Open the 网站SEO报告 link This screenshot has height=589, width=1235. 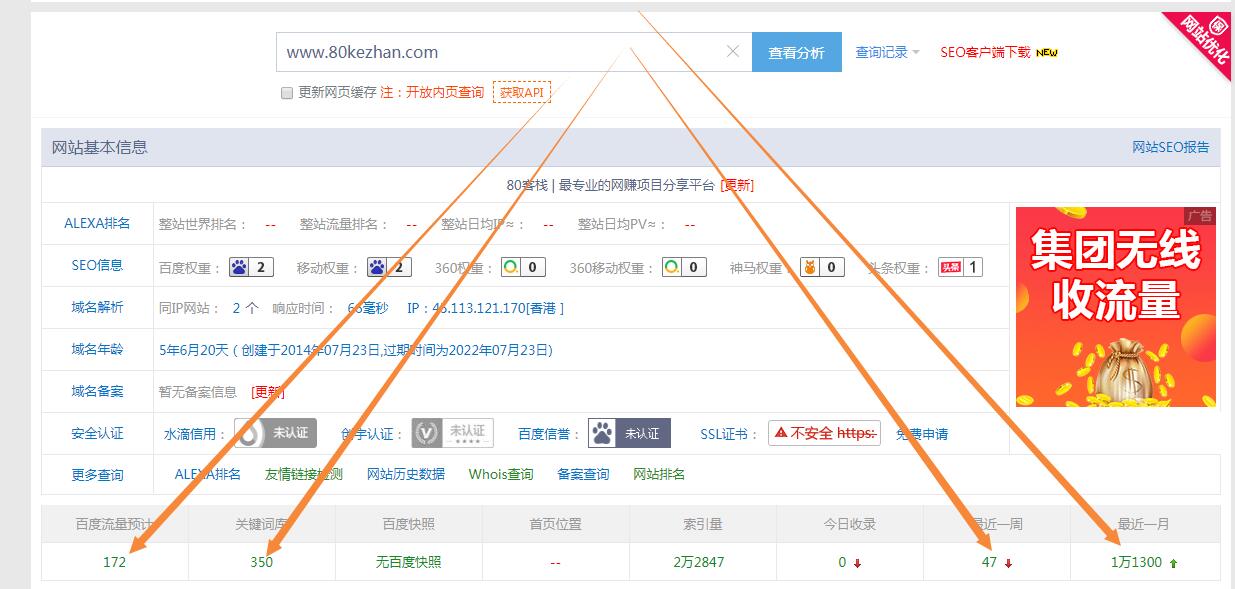pyautogui.click(x=1169, y=147)
